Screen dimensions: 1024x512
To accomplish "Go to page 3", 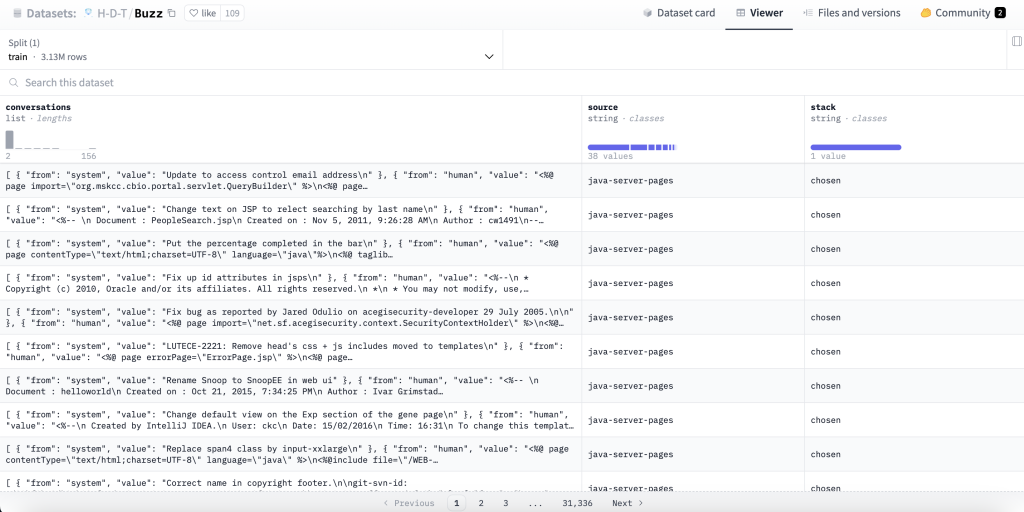I will point(505,503).
